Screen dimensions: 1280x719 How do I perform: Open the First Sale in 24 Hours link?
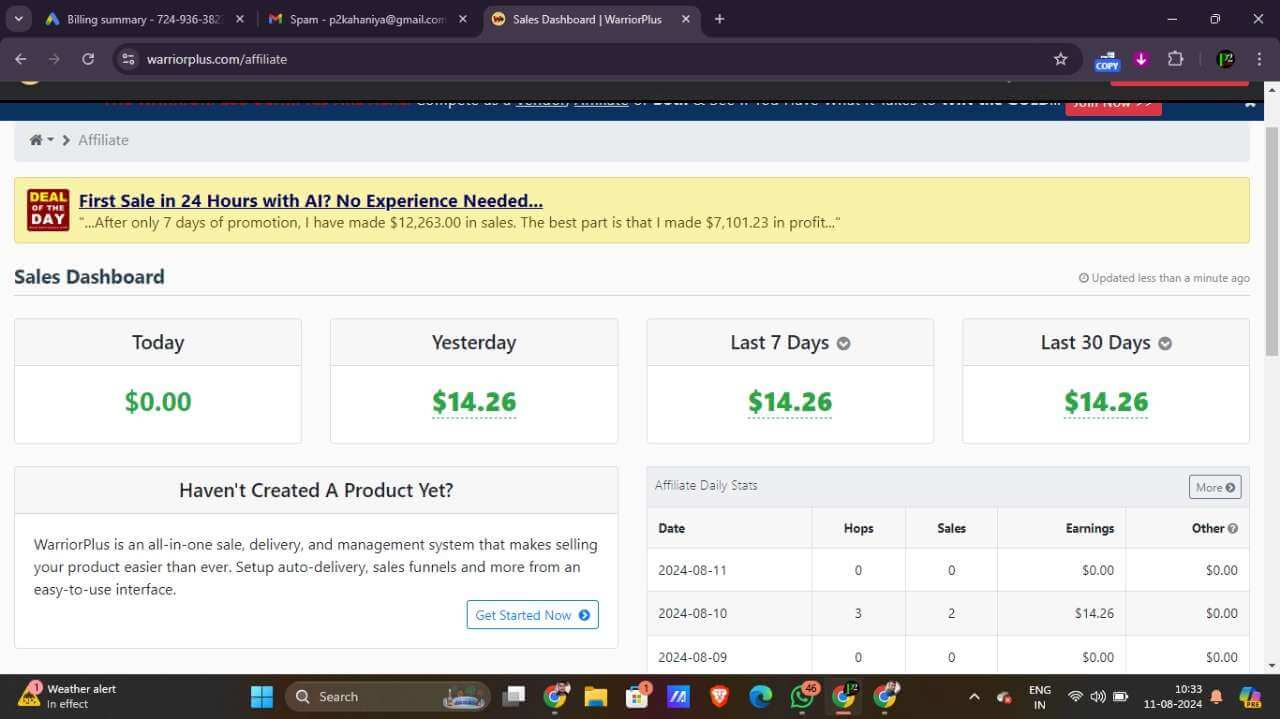click(x=310, y=201)
